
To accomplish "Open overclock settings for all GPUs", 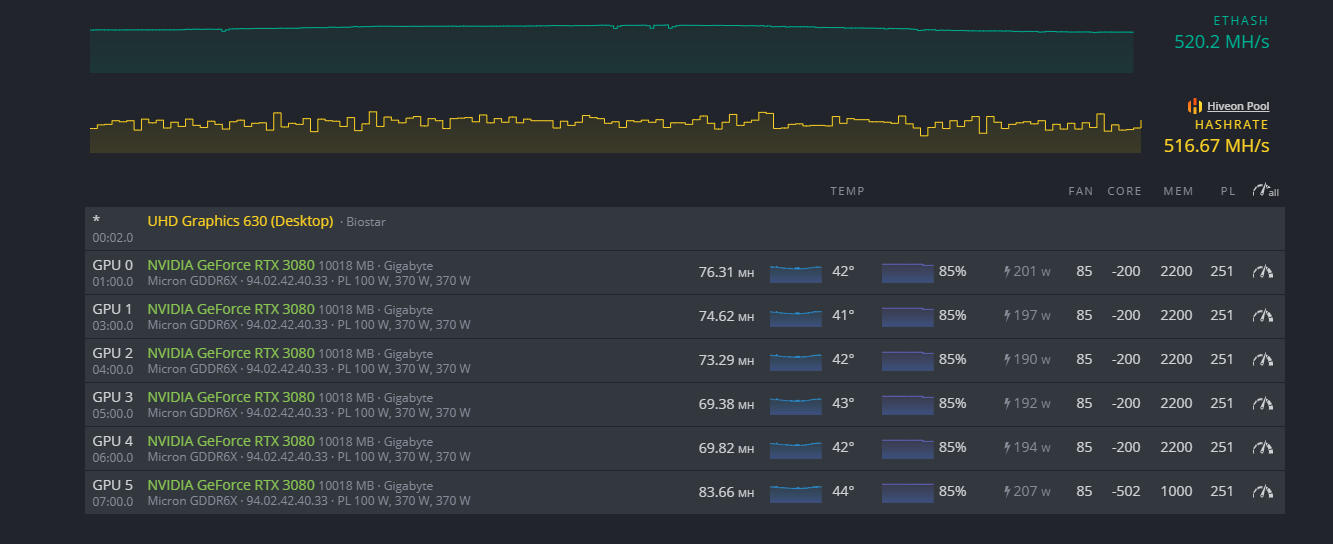I will pyautogui.click(x=1265, y=190).
